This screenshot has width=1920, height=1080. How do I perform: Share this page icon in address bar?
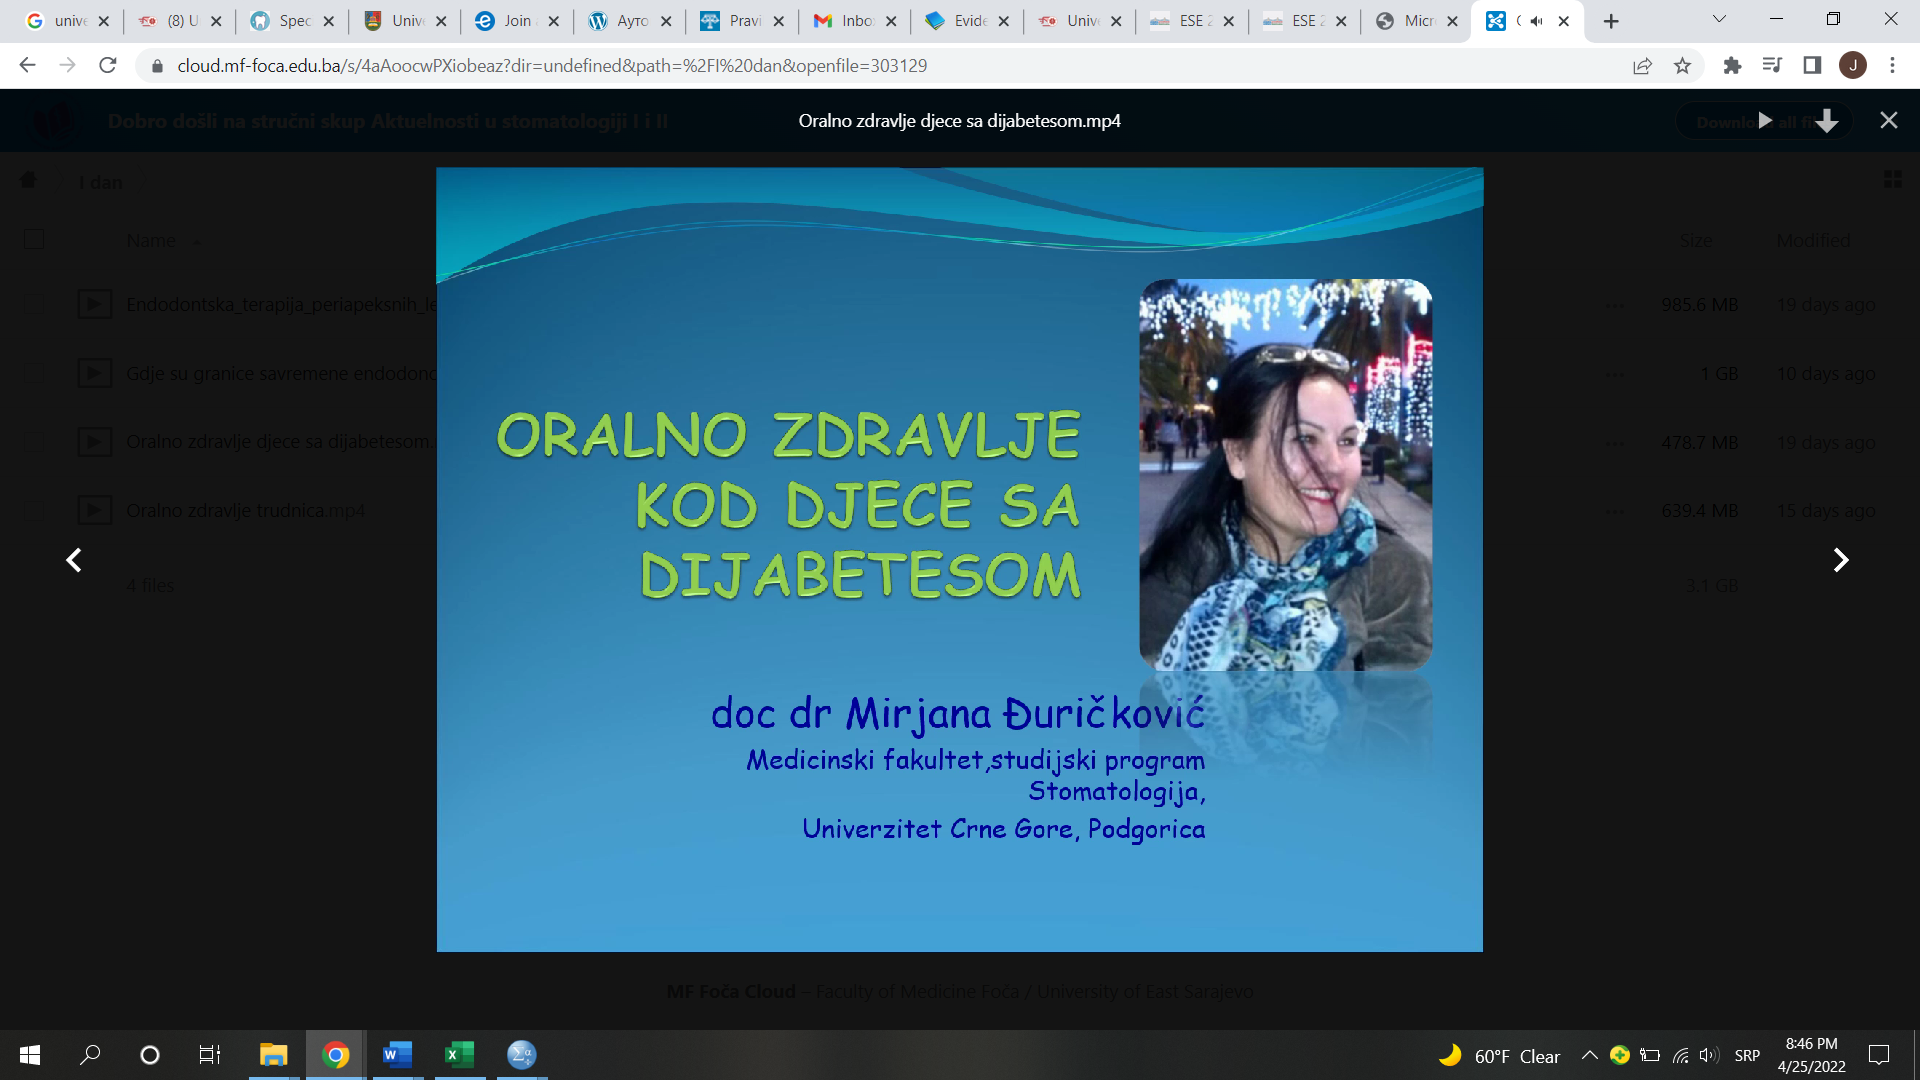click(1642, 65)
